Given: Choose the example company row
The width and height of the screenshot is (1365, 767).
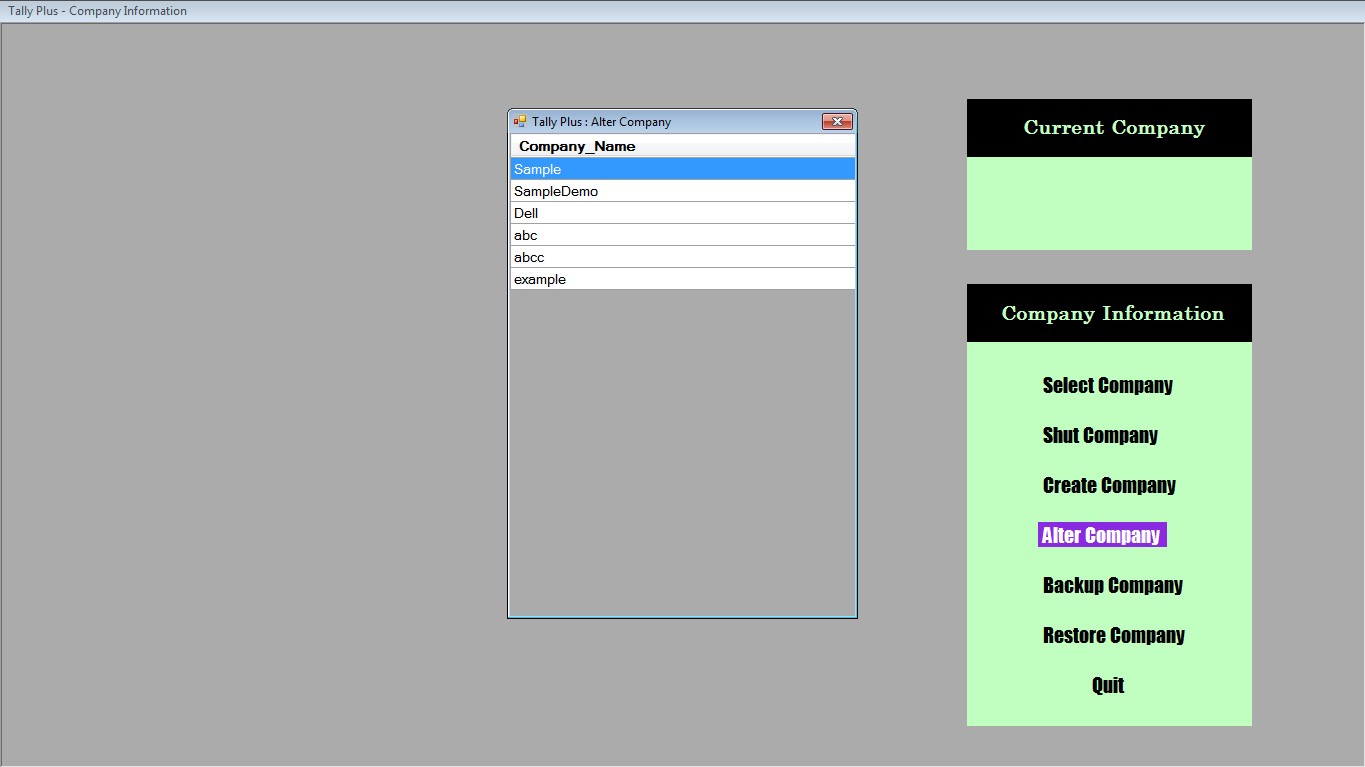Looking at the screenshot, I should coord(683,279).
